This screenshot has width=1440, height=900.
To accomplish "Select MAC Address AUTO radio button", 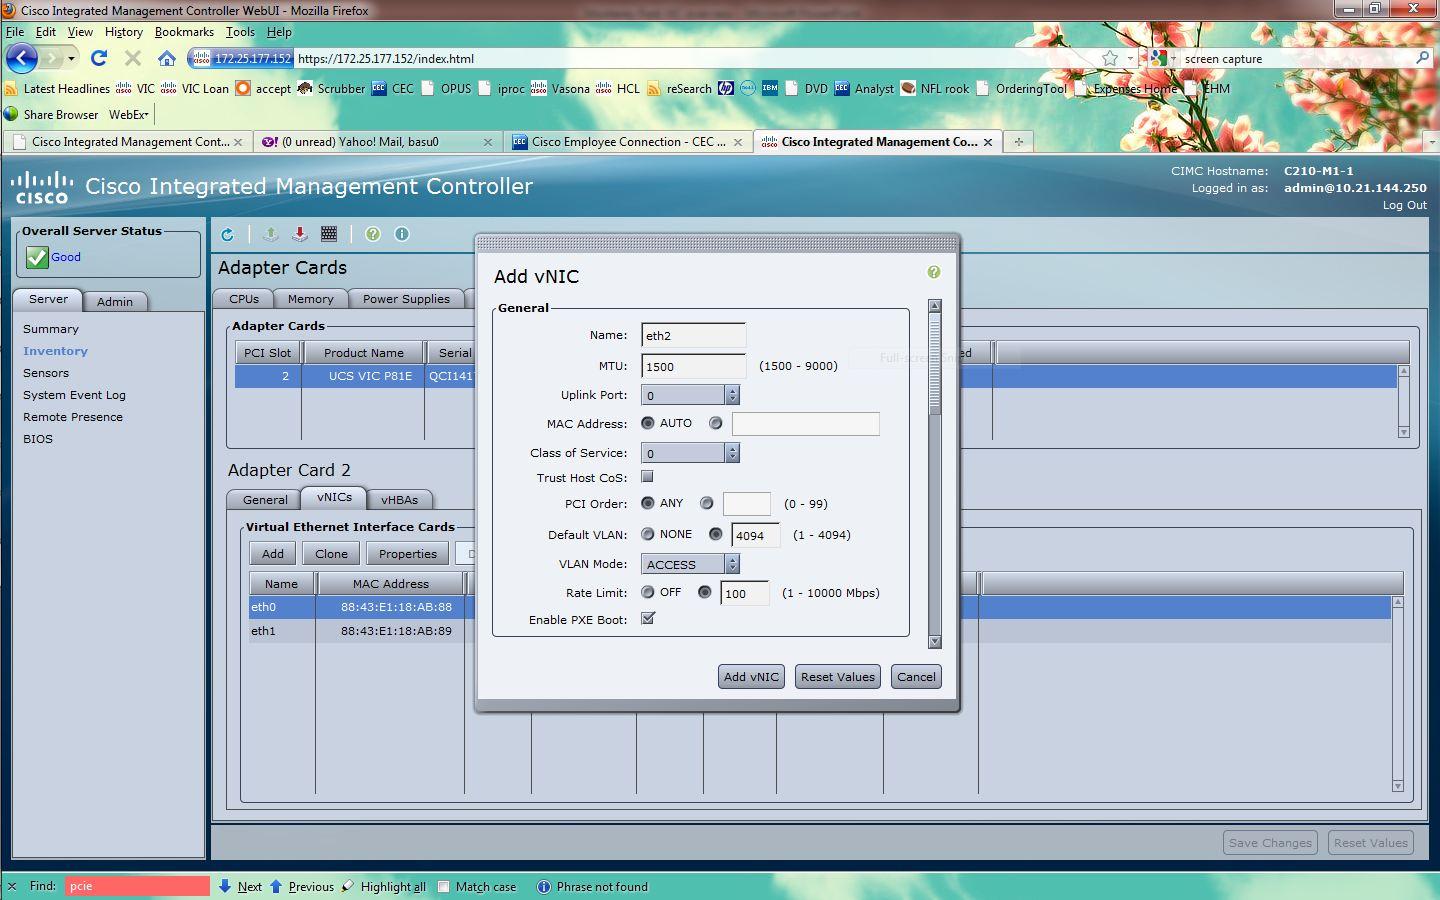I will (x=648, y=423).
